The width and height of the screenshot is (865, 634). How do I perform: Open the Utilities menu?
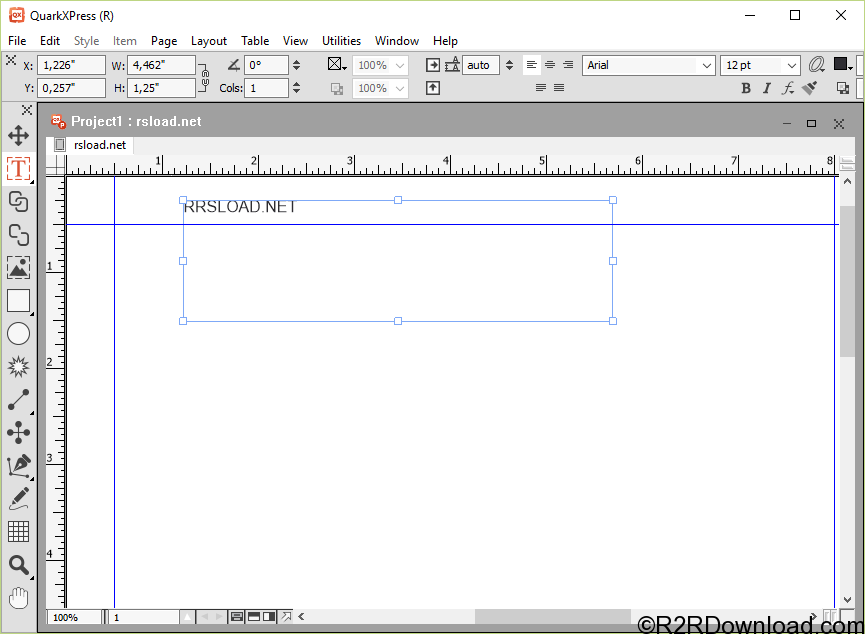coord(341,41)
